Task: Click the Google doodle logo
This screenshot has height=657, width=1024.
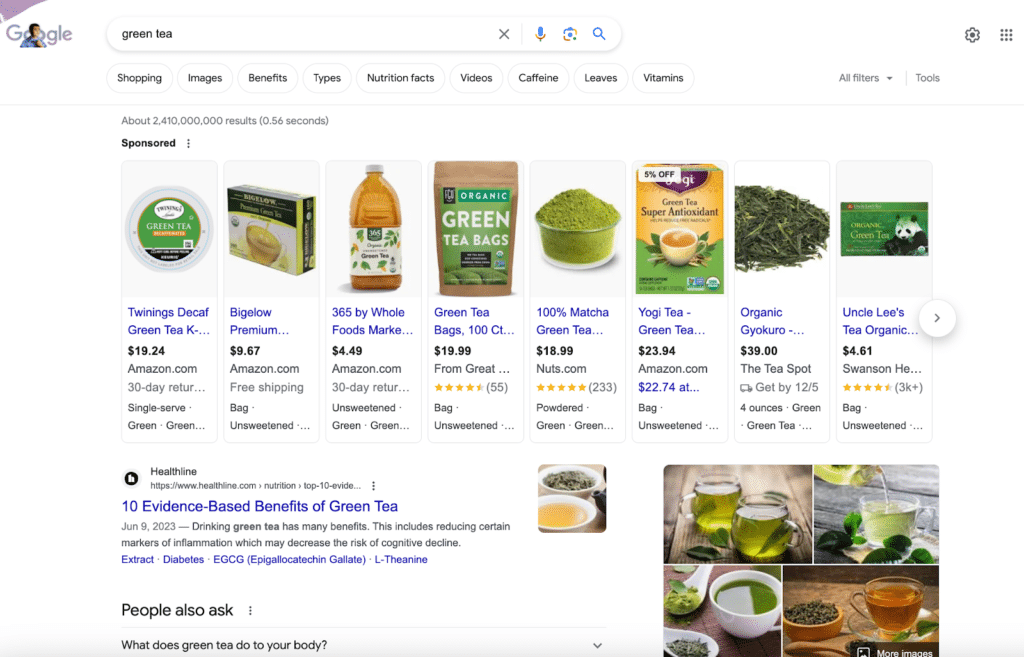Action: pos(39,34)
